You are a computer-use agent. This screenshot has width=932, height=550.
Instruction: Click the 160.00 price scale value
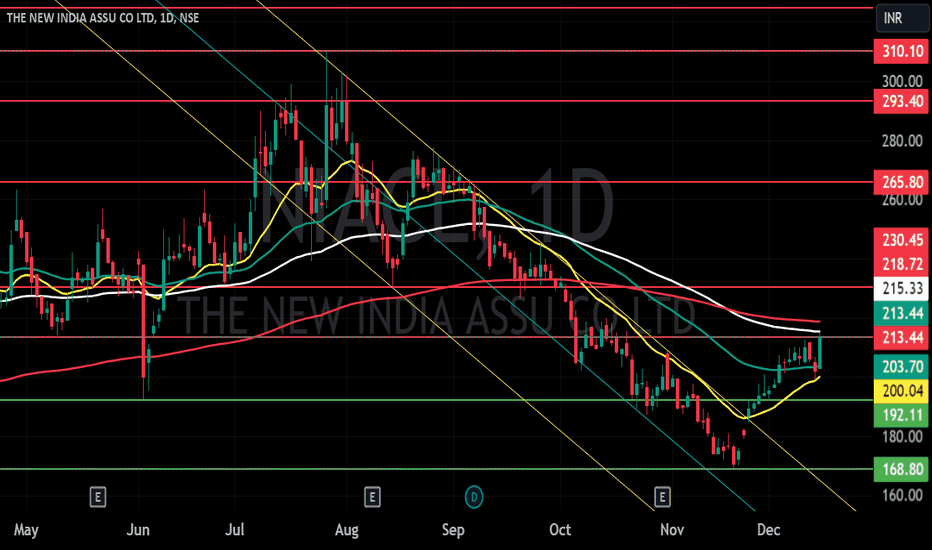click(902, 495)
